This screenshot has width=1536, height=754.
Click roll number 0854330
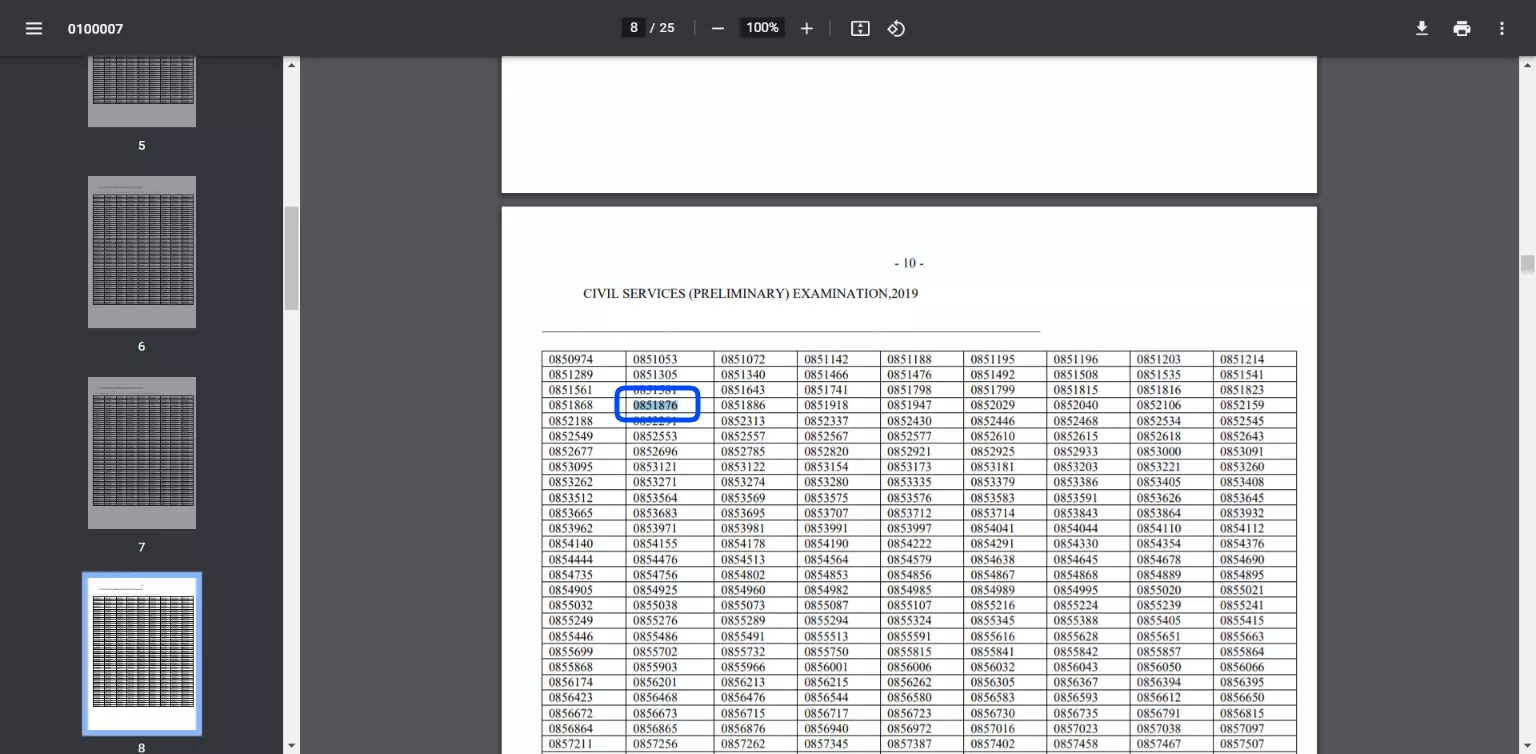pos(1075,544)
